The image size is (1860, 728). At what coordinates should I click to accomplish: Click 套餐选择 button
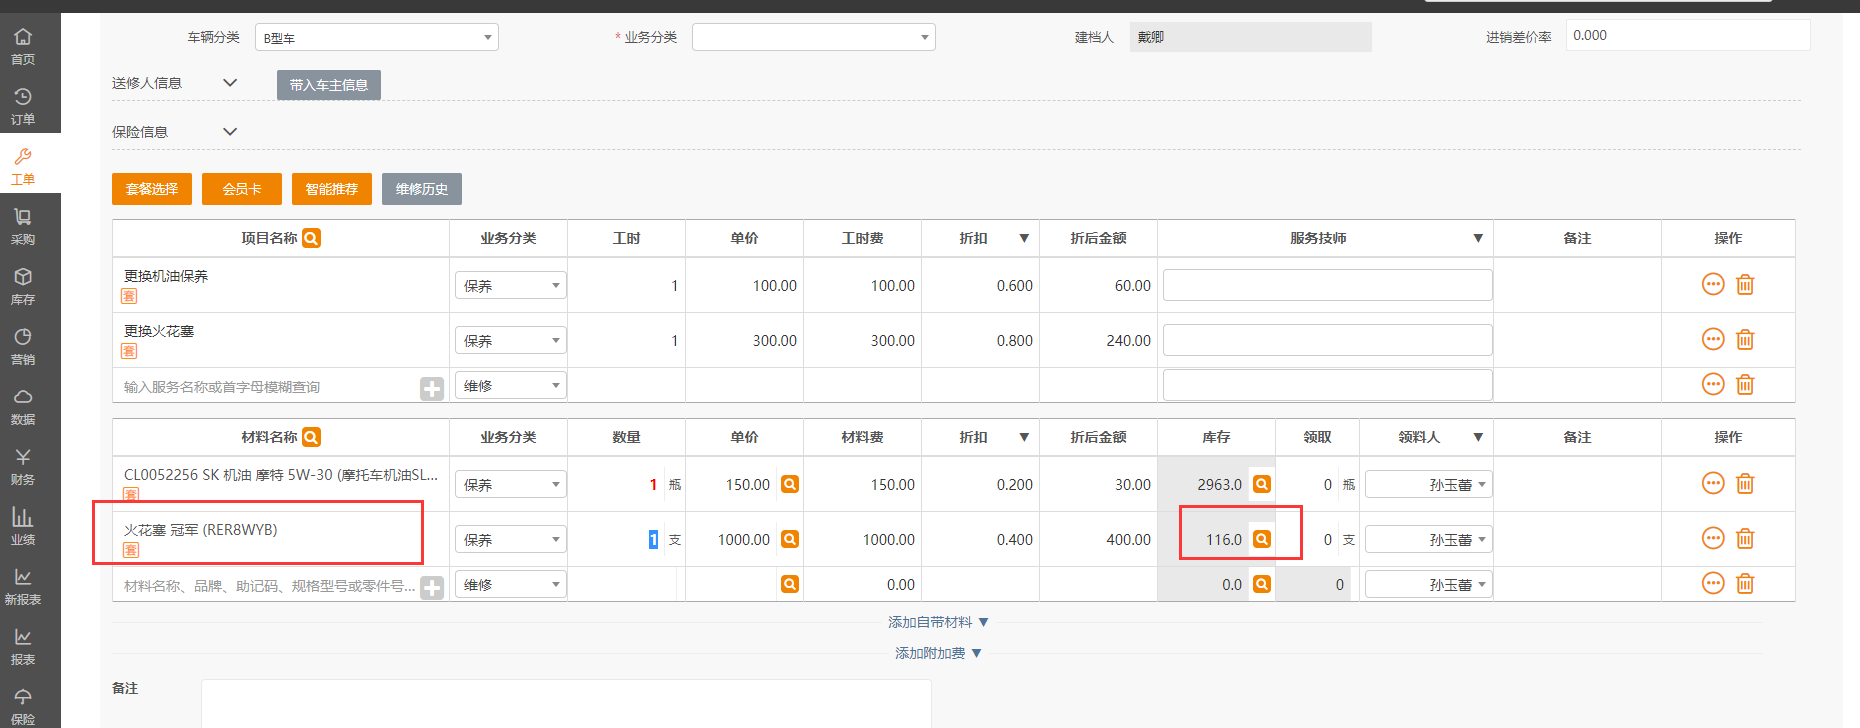(152, 189)
